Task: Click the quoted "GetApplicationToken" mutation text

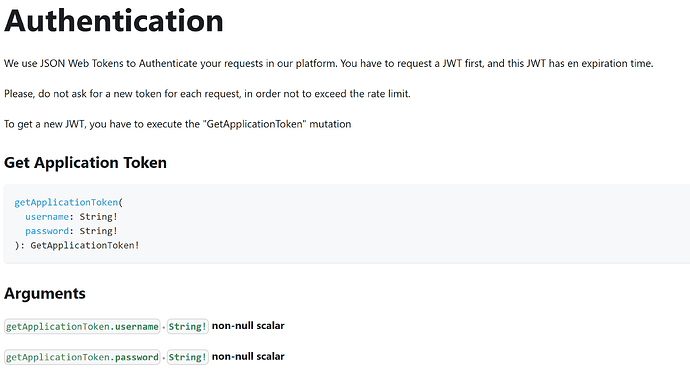Action: coord(254,124)
